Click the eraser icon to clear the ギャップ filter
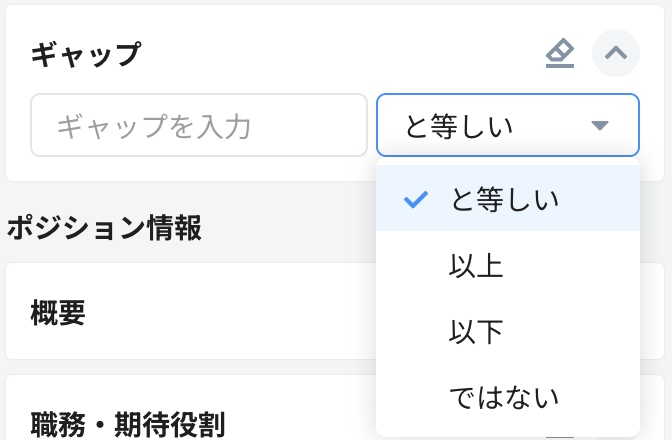 [x=560, y=54]
